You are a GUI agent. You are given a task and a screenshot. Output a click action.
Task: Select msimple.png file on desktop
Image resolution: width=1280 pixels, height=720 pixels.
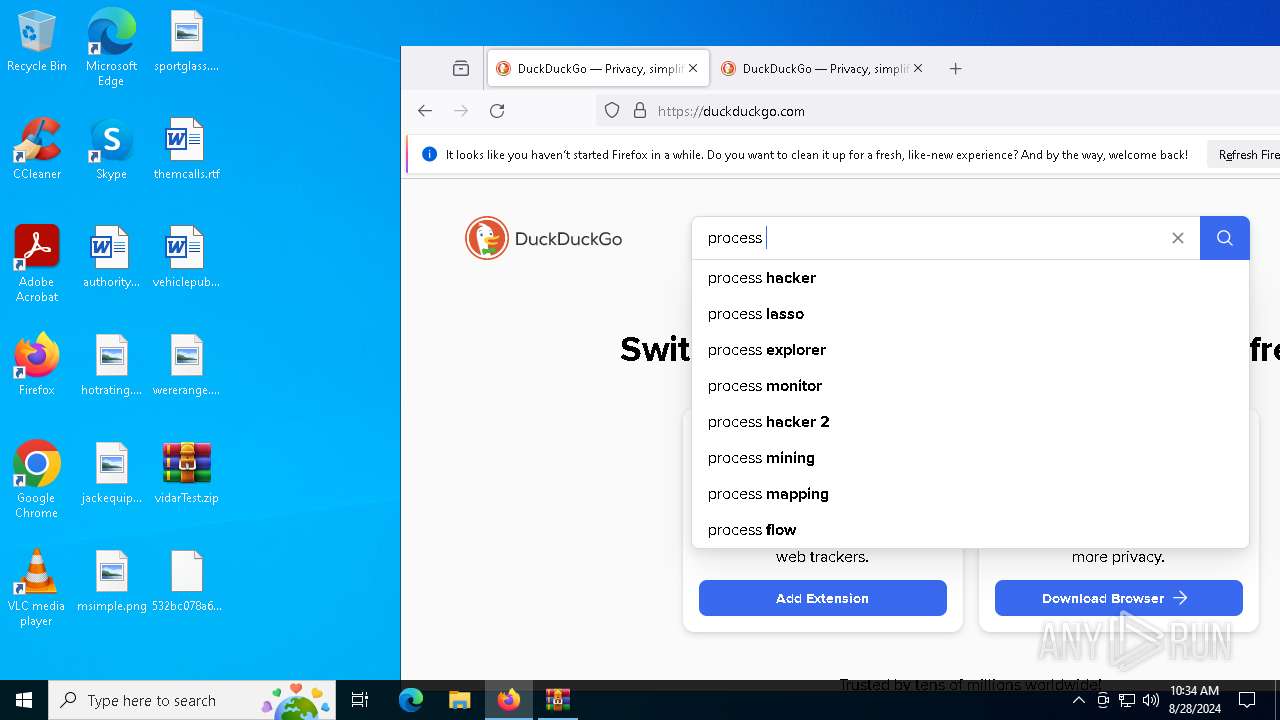click(111, 582)
